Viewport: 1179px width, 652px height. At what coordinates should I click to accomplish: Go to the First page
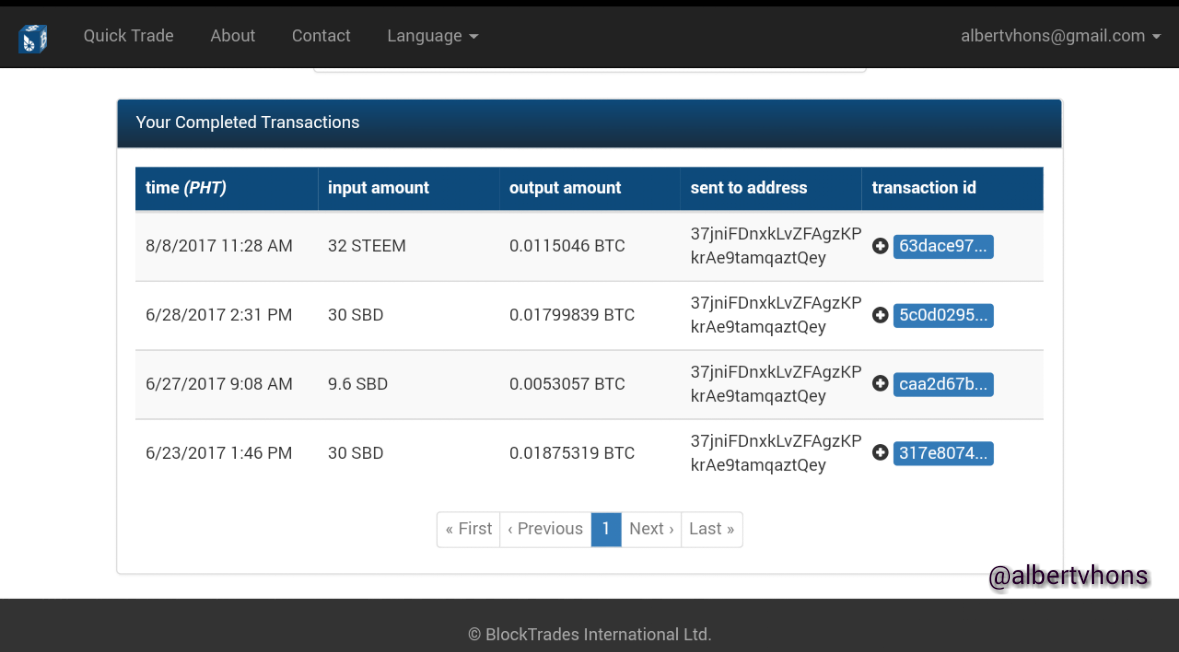468,529
